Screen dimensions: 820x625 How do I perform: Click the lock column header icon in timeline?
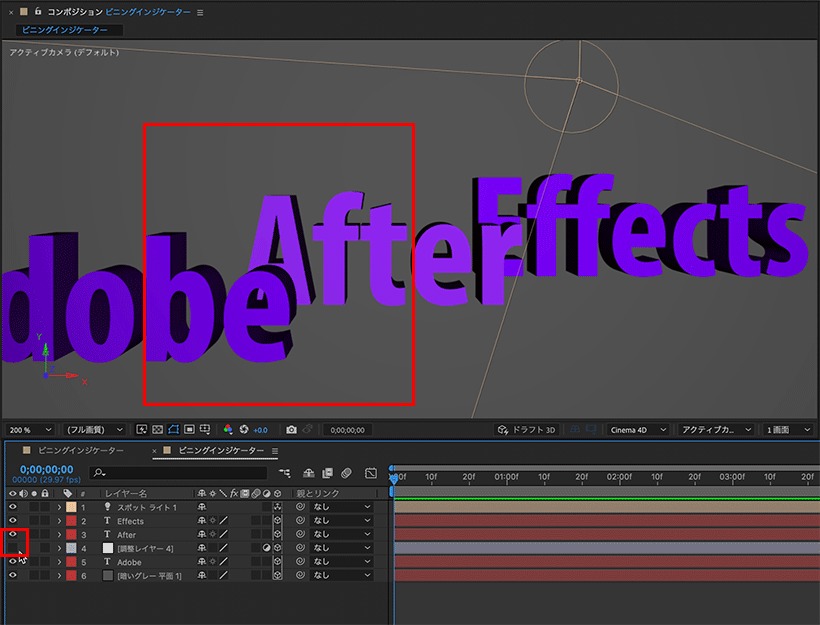click(45, 493)
